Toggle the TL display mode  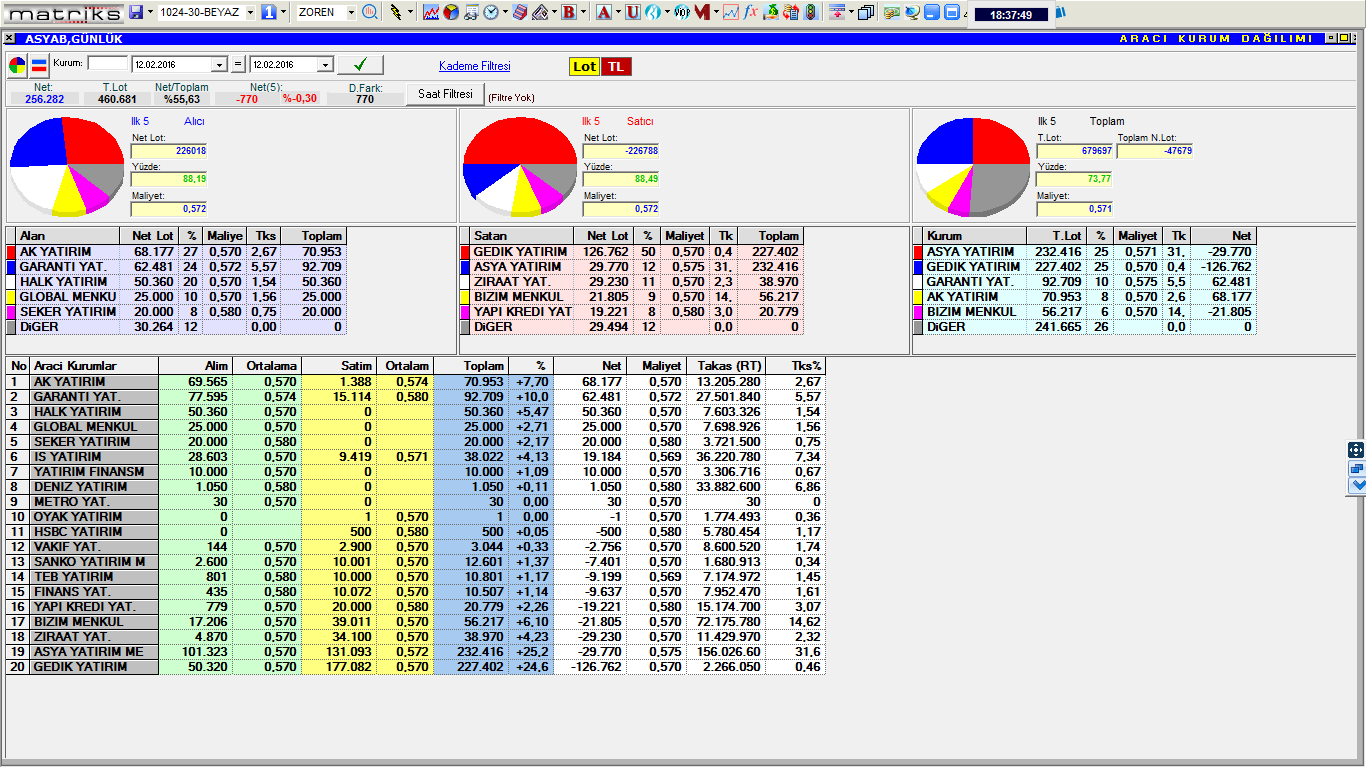pyautogui.click(x=616, y=66)
